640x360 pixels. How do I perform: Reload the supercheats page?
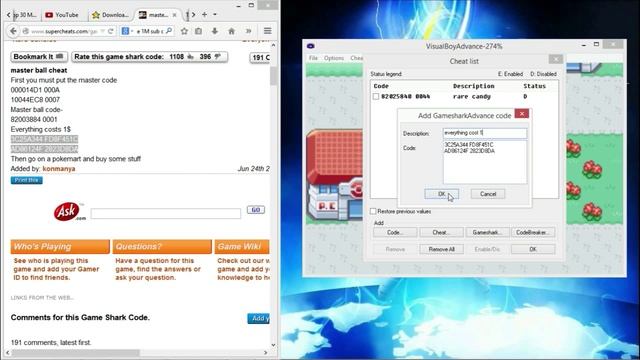111,31
